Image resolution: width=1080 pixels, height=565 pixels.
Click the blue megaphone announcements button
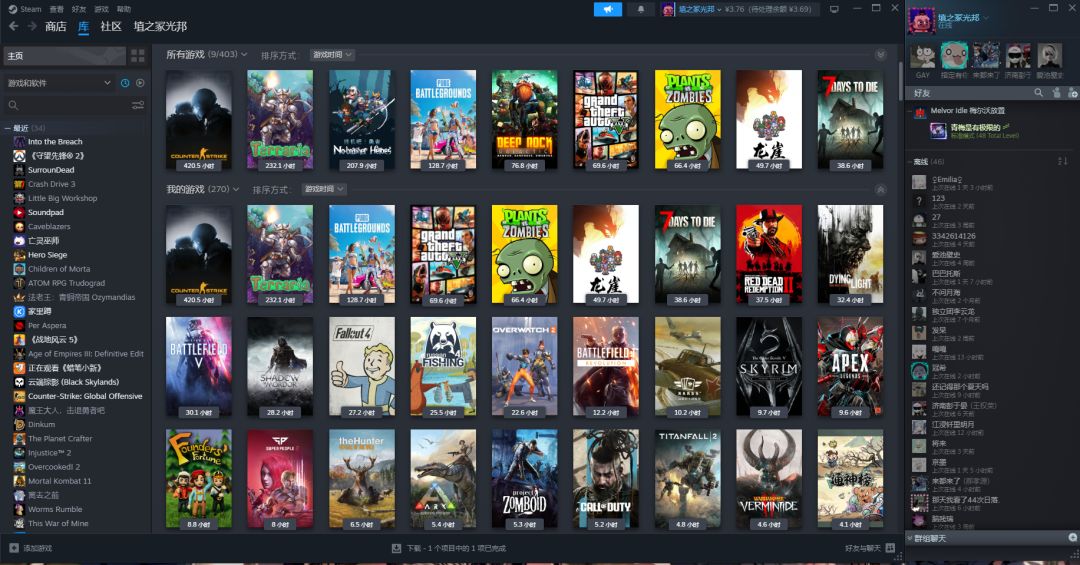pos(608,9)
